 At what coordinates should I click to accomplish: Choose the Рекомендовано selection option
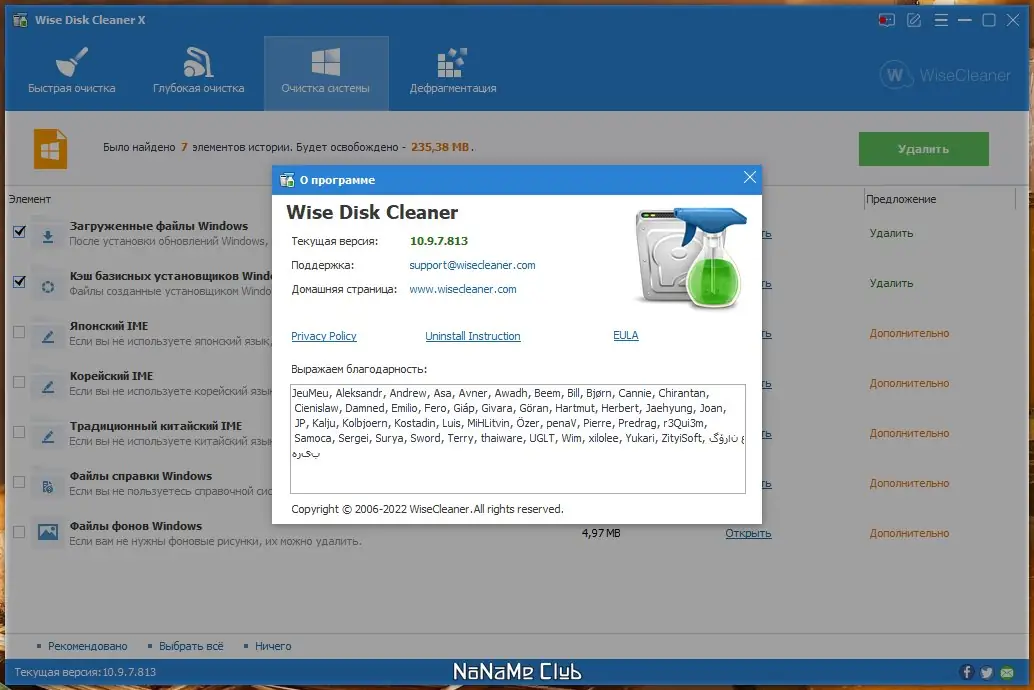[x=88, y=646]
